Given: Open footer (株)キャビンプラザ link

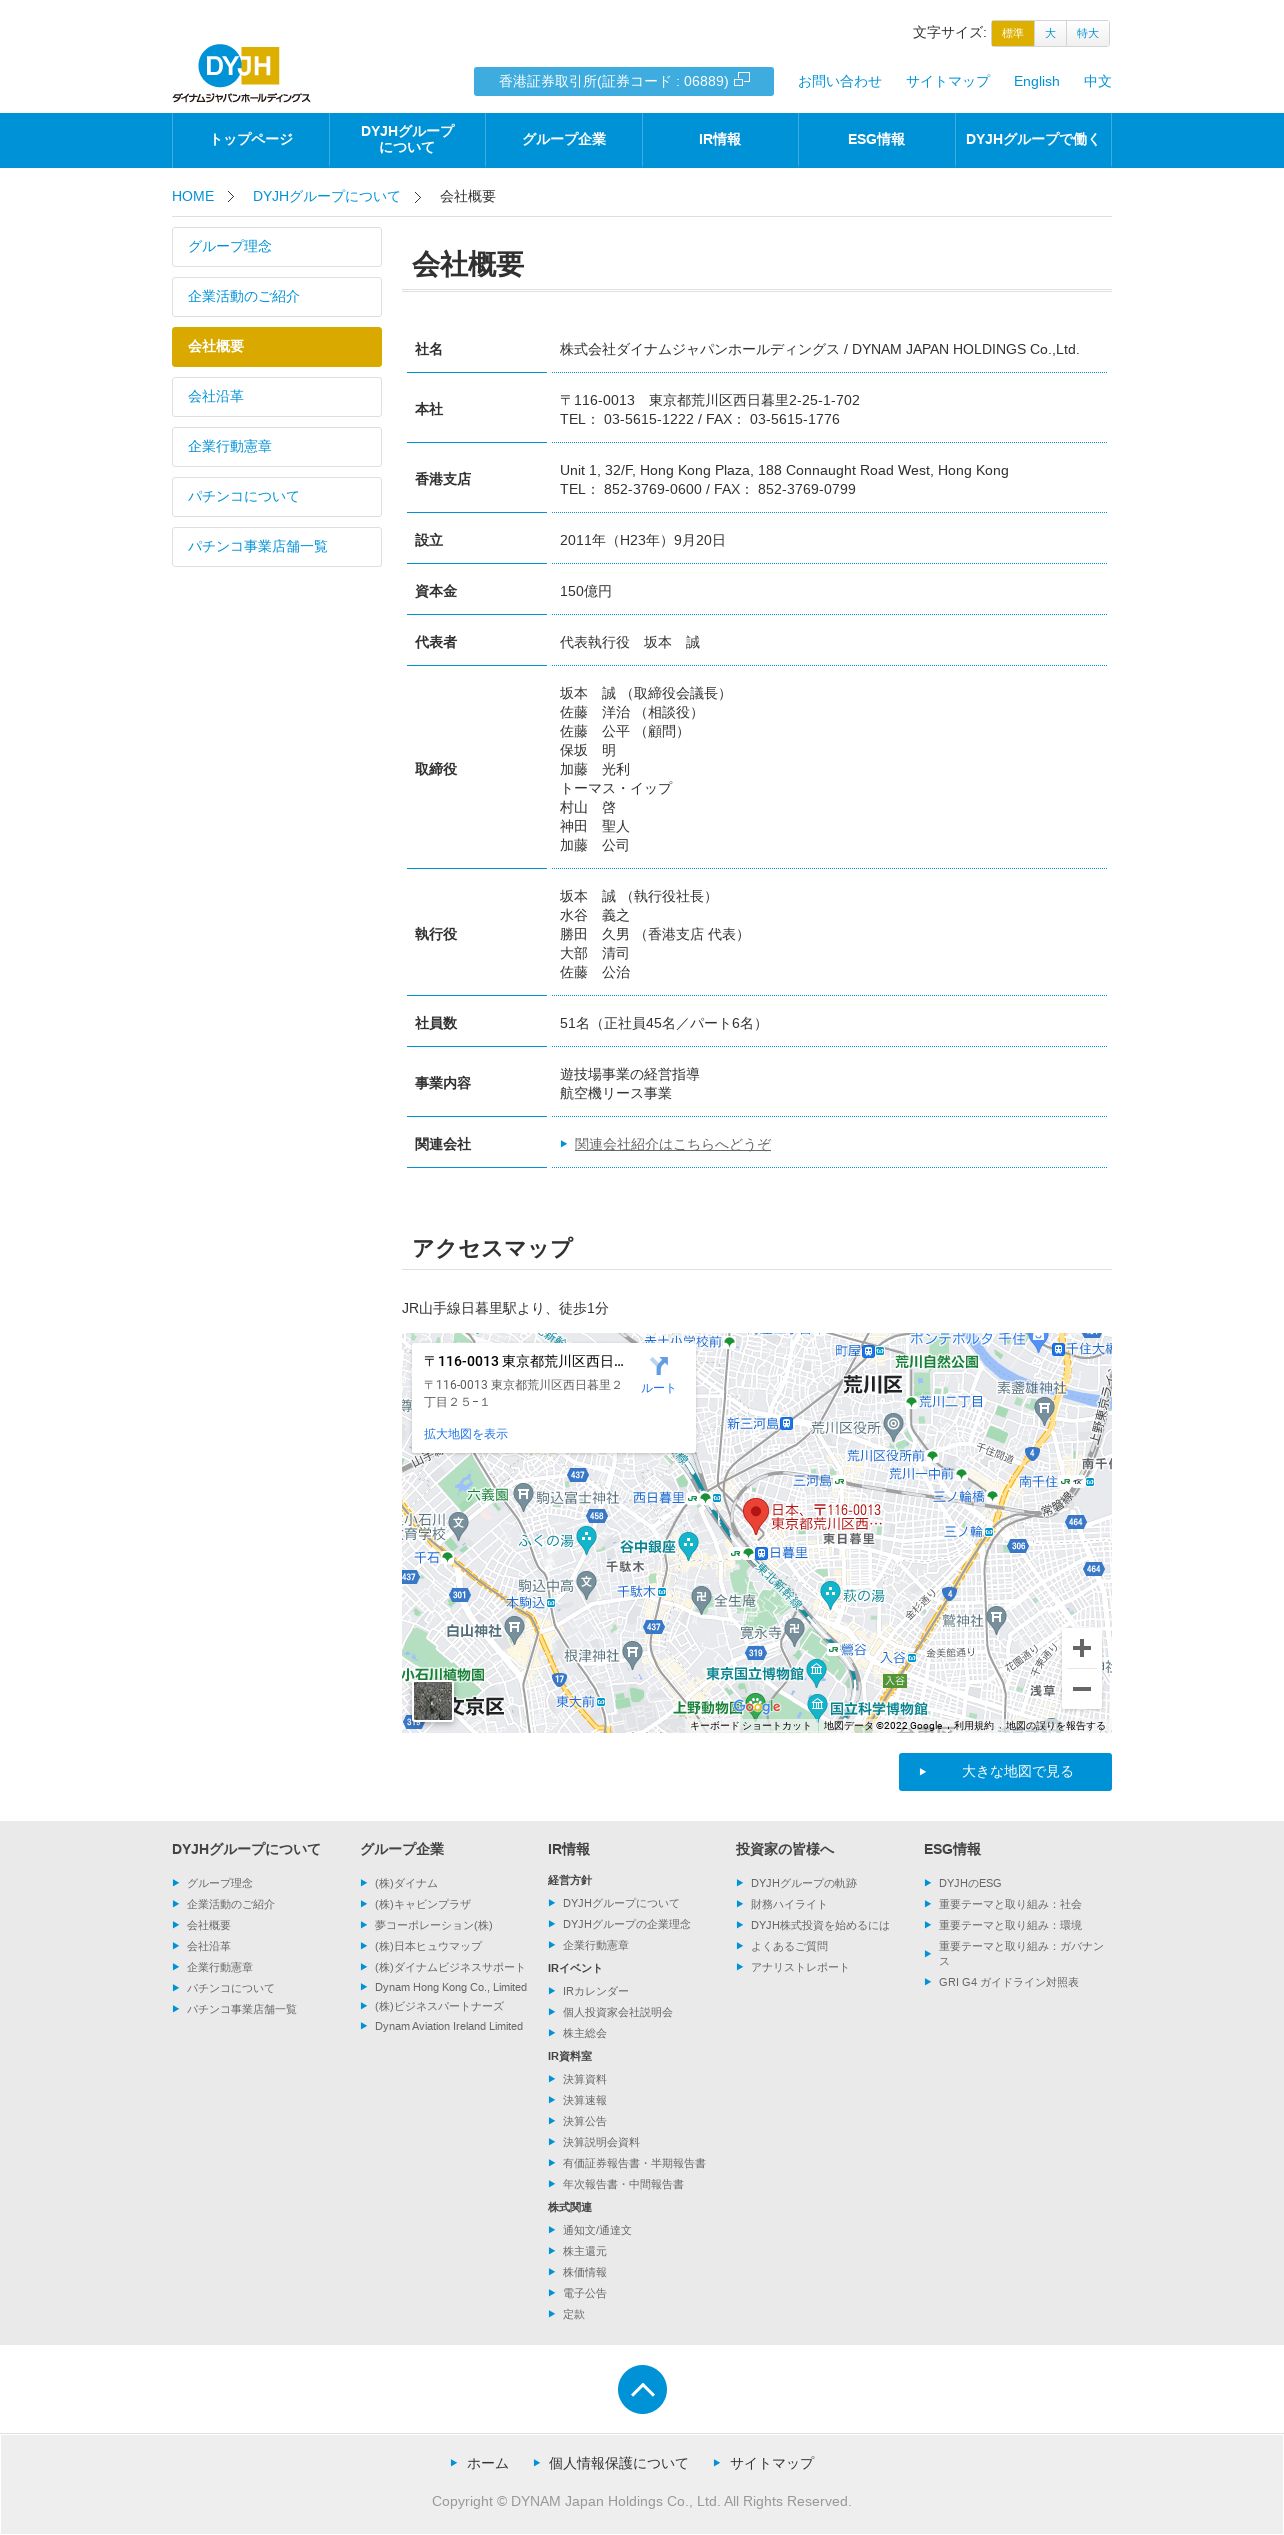Looking at the screenshot, I should (423, 1904).
